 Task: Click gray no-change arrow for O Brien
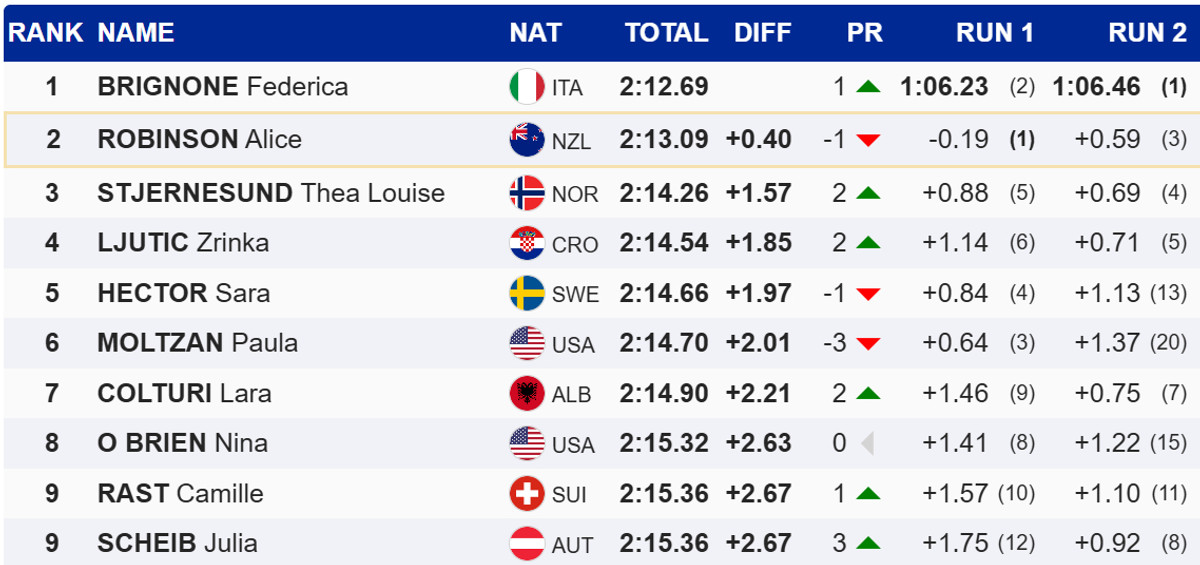tap(867, 443)
